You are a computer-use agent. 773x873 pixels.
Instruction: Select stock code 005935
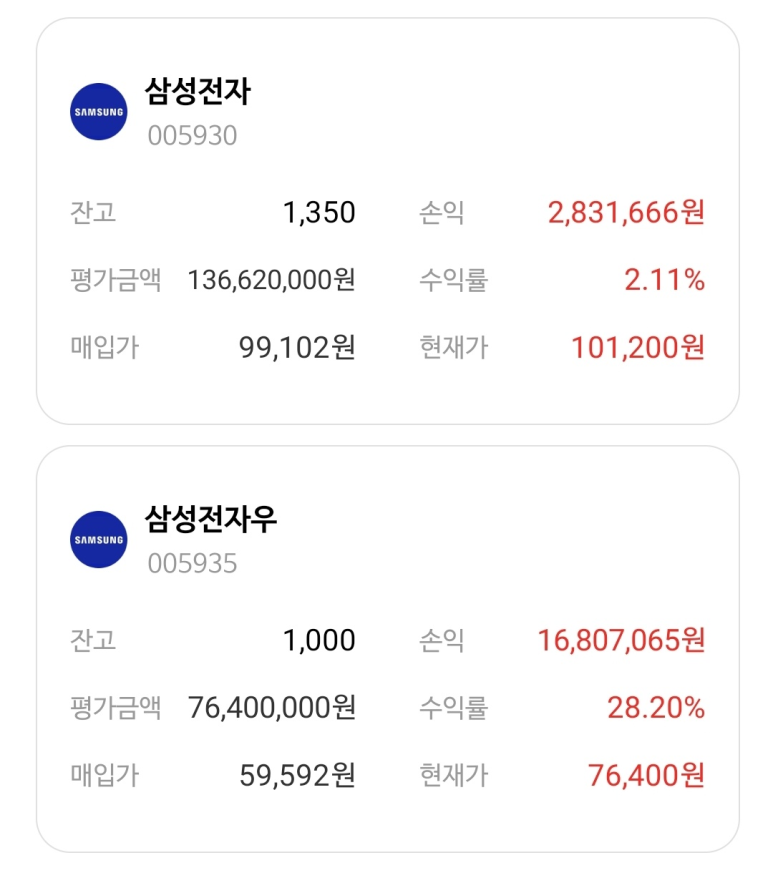click(x=192, y=564)
